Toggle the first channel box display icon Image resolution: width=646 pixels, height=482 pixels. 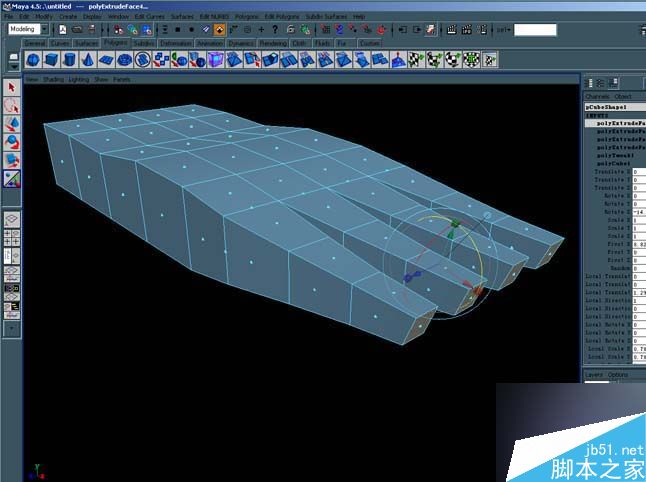pyautogui.click(x=588, y=83)
